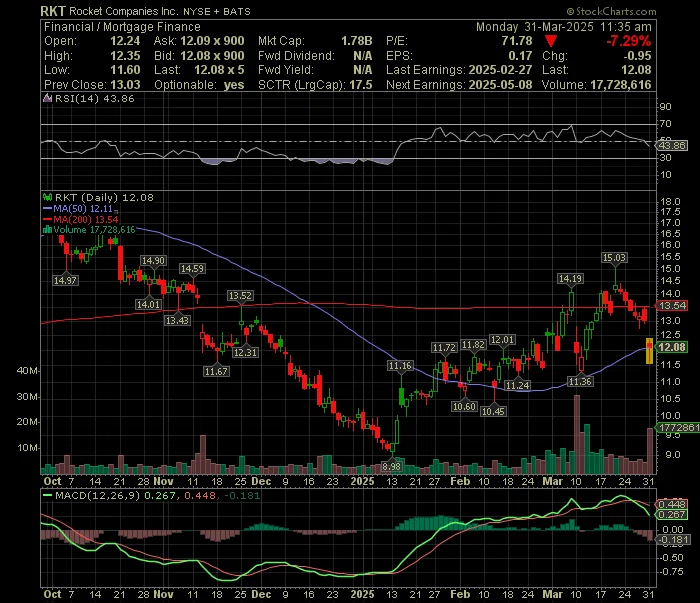
Task: Click the -7.29% change percentage
Action: point(629,41)
